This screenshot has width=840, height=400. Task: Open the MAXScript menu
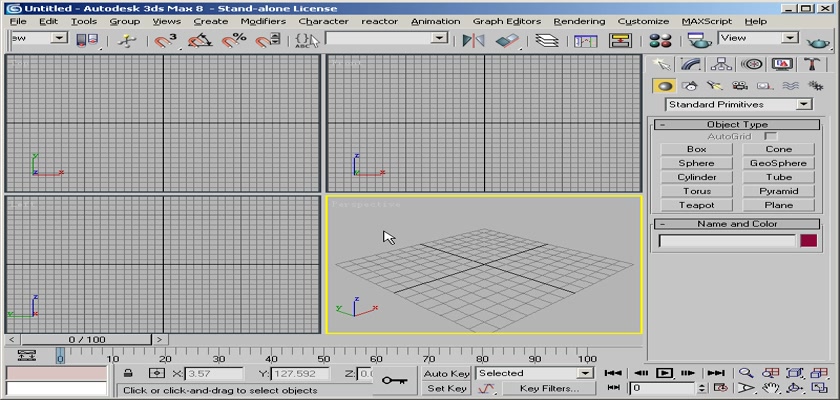707,21
